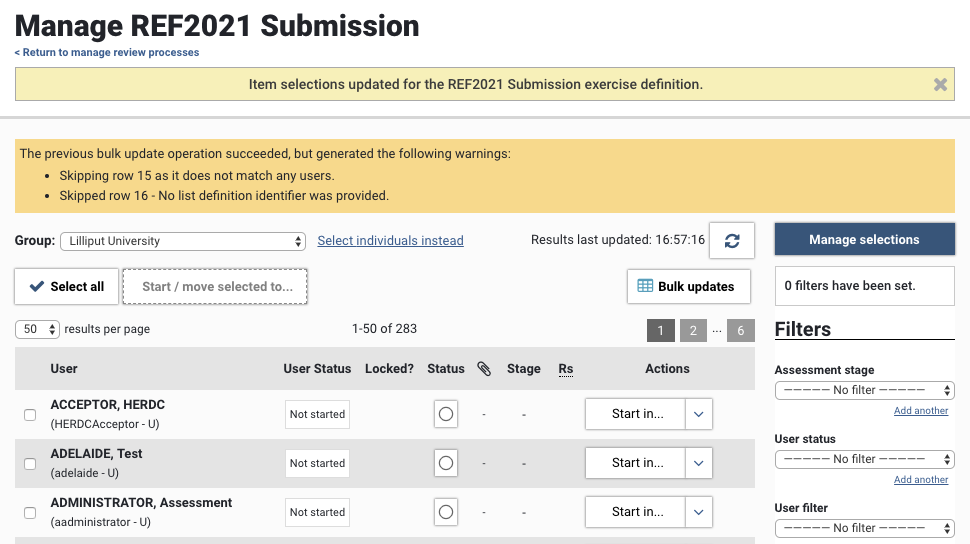The image size is (970, 544).
Task: Click Return to manage review processes link
Action: [107, 52]
